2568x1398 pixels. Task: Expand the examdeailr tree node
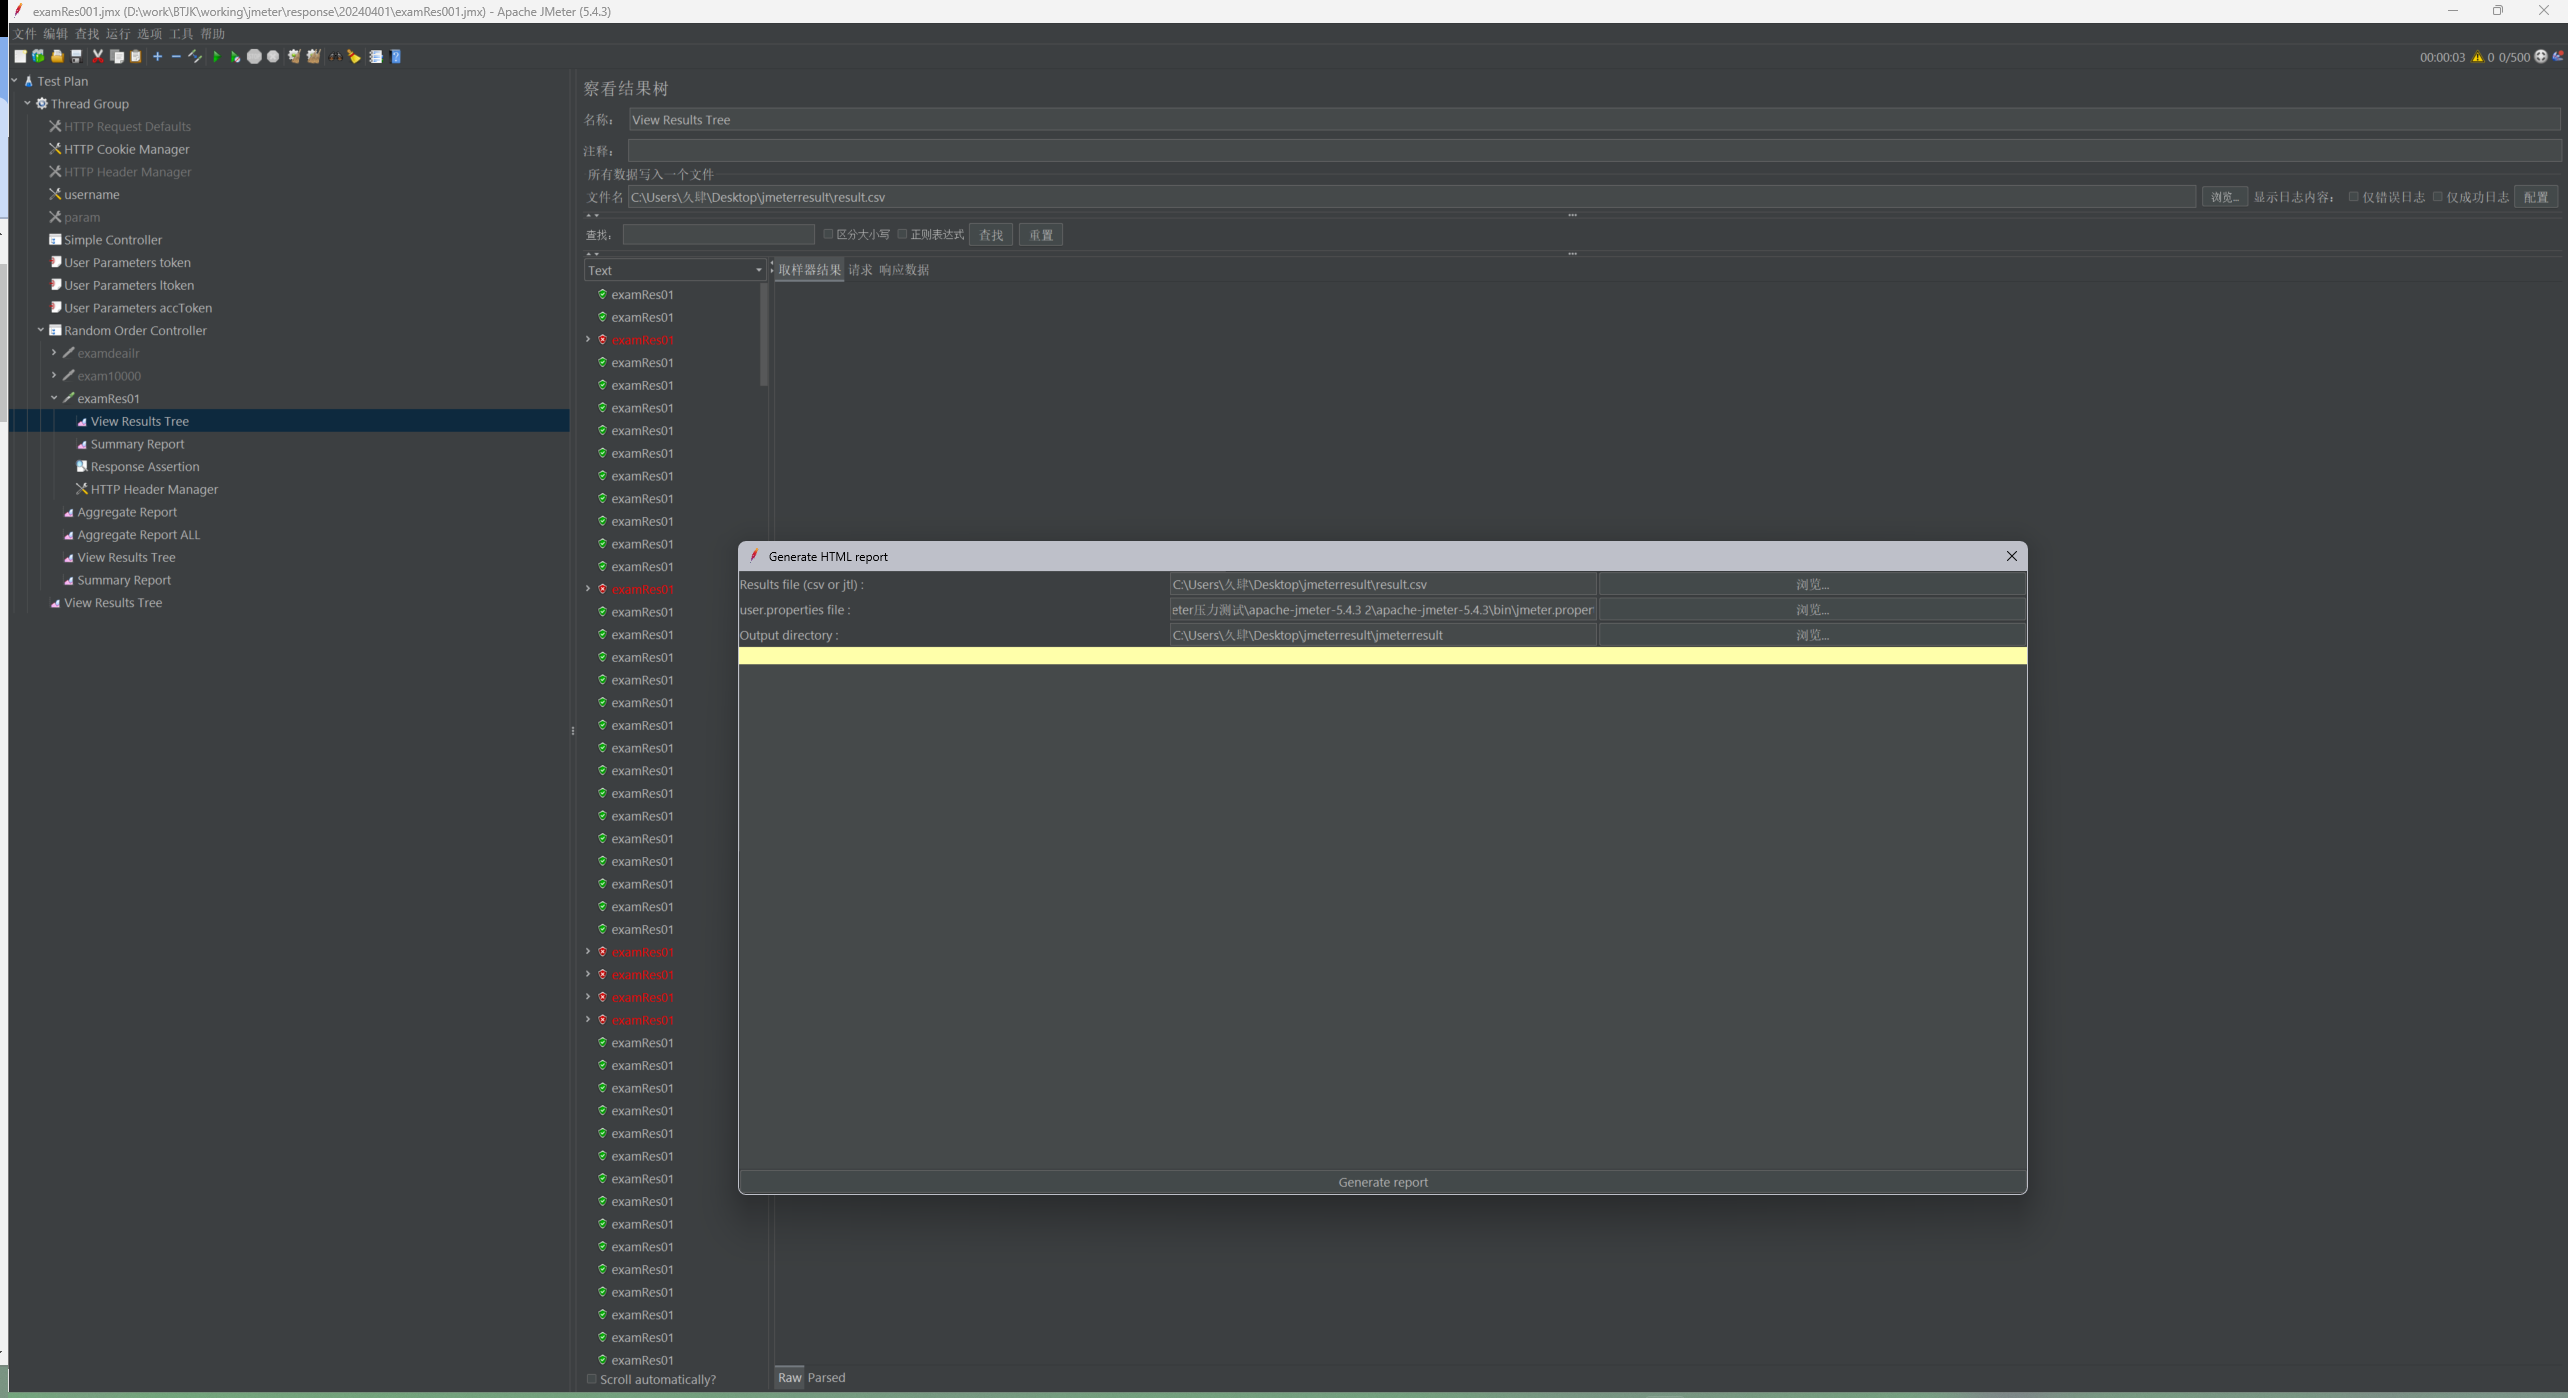click(x=54, y=353)
